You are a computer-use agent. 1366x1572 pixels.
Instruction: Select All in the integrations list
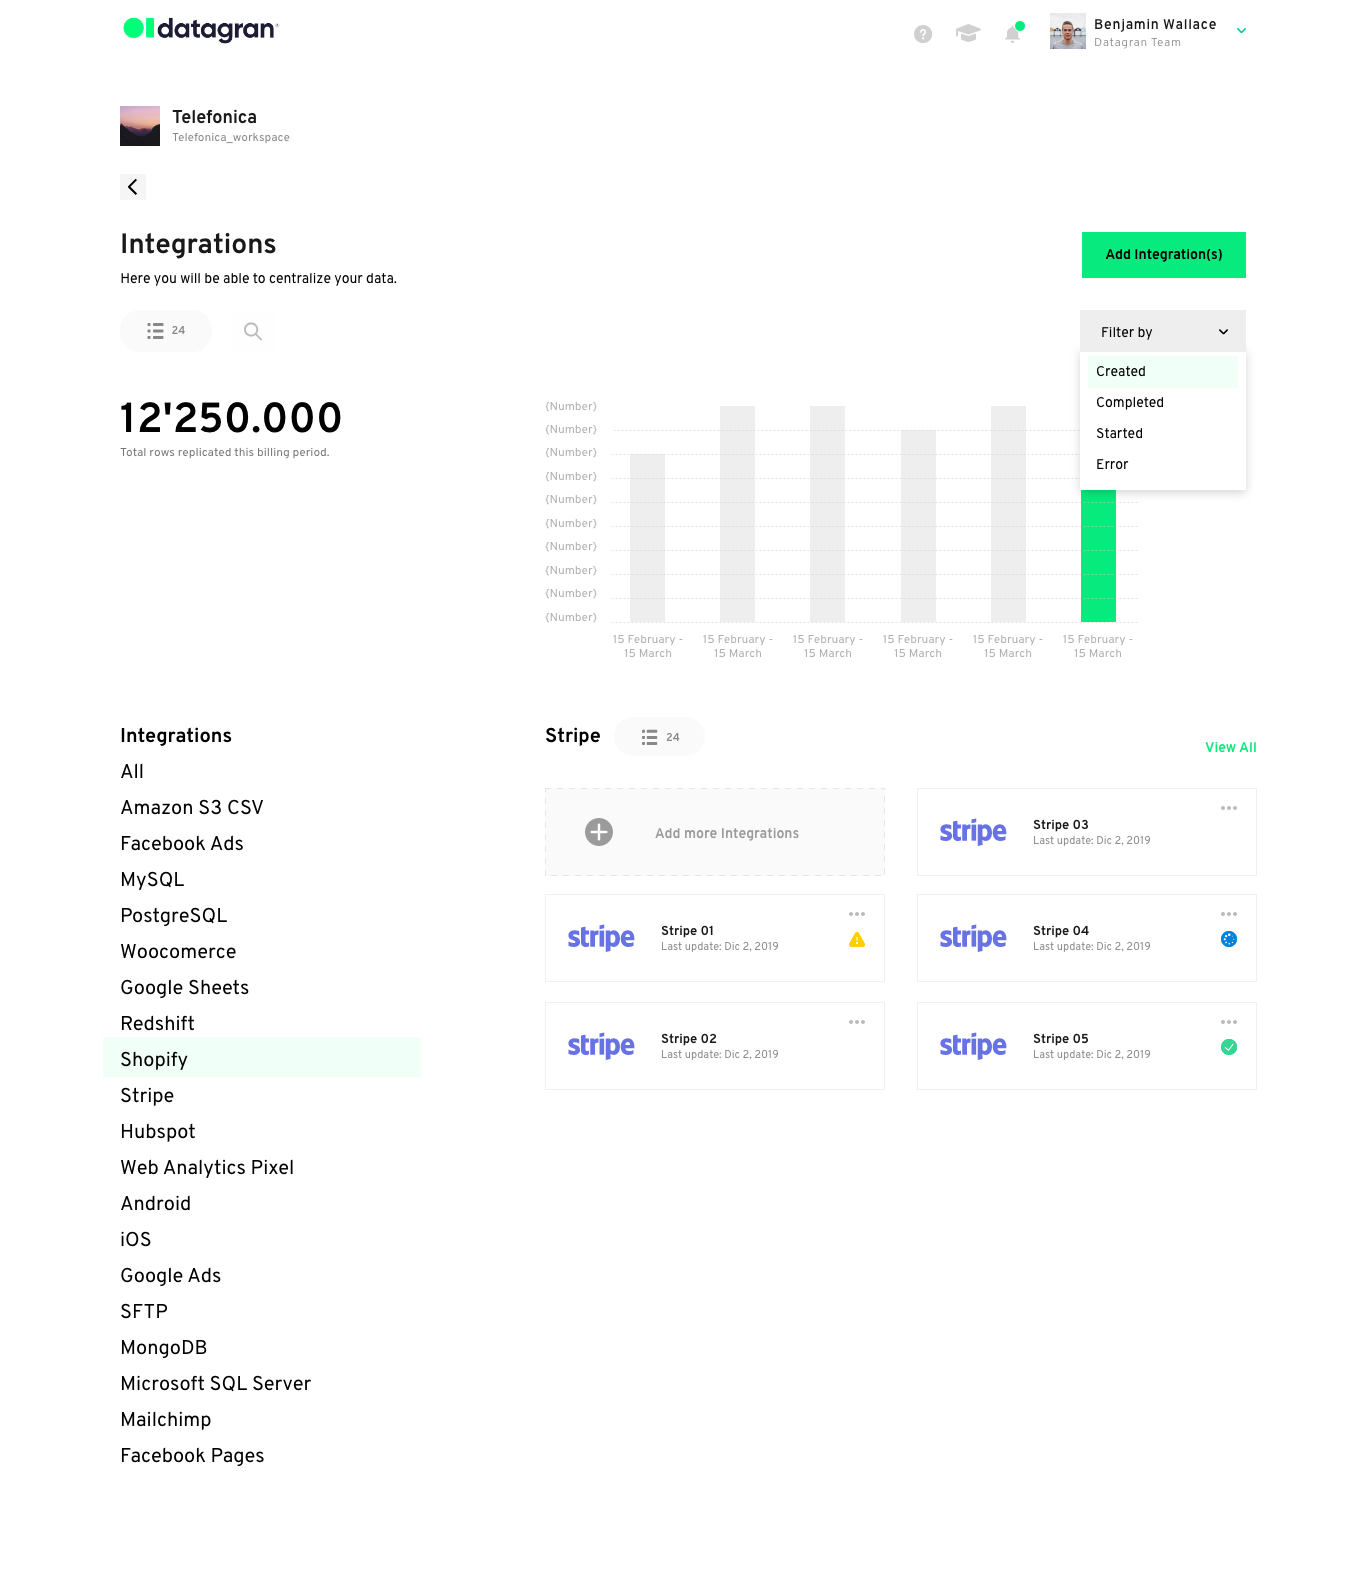[132, 772]
